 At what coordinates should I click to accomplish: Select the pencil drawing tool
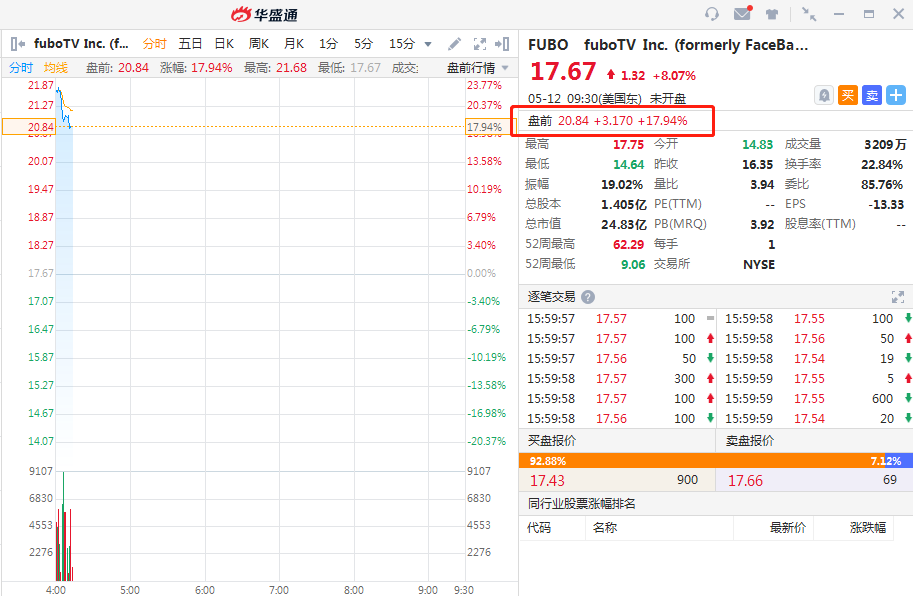coord(454,44)
